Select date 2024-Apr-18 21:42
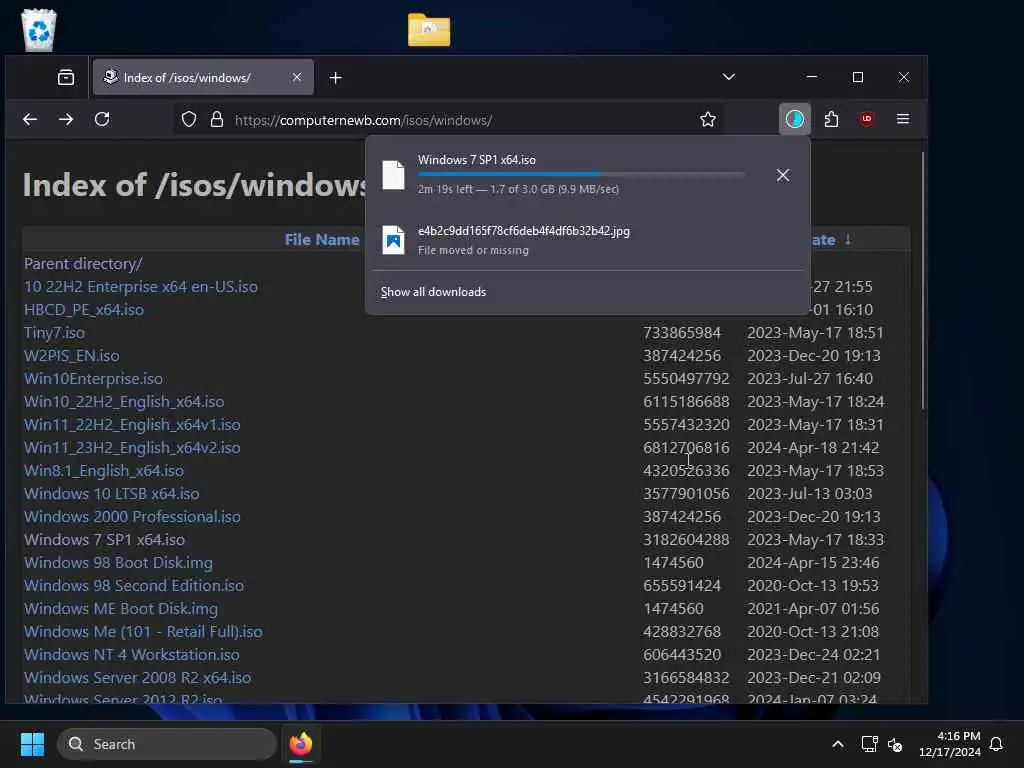The width and height of the screenshot is (1024, 768). (813, 447)
